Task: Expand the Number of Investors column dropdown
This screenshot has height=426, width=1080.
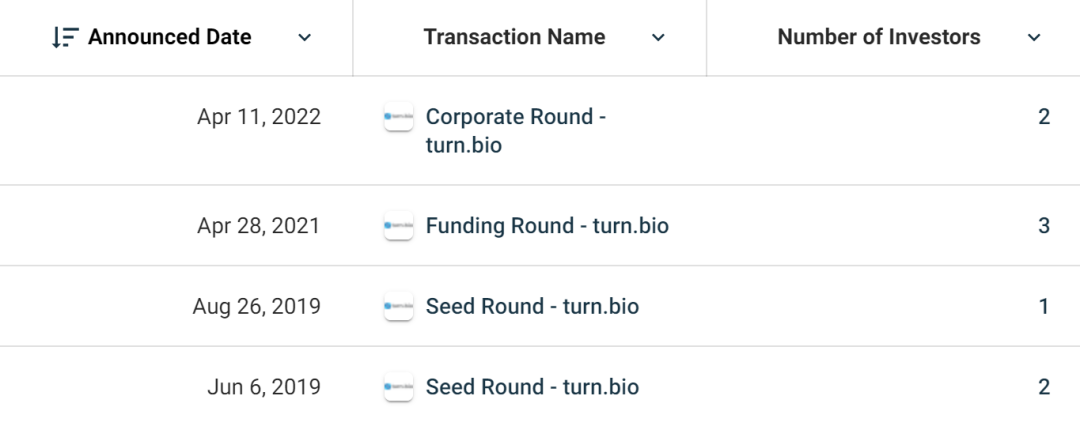Action: click(1034, 37)
